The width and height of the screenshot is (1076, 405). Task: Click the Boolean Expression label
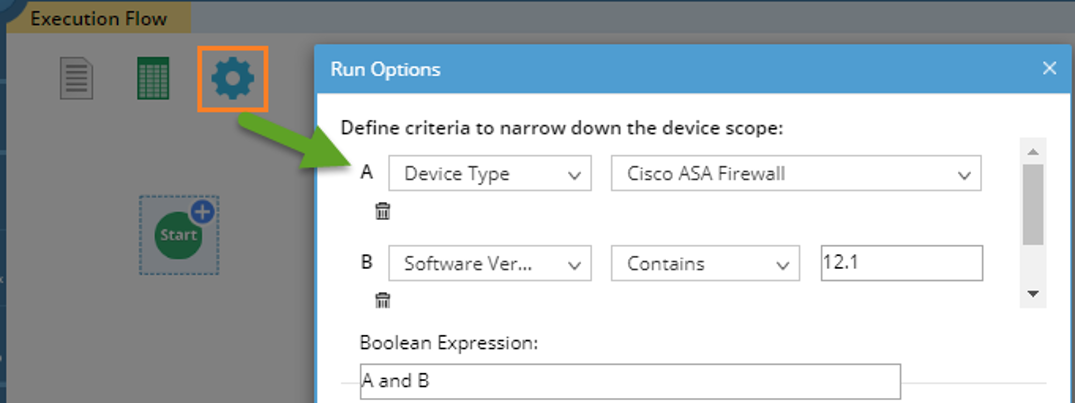click(x=449, y=343)
